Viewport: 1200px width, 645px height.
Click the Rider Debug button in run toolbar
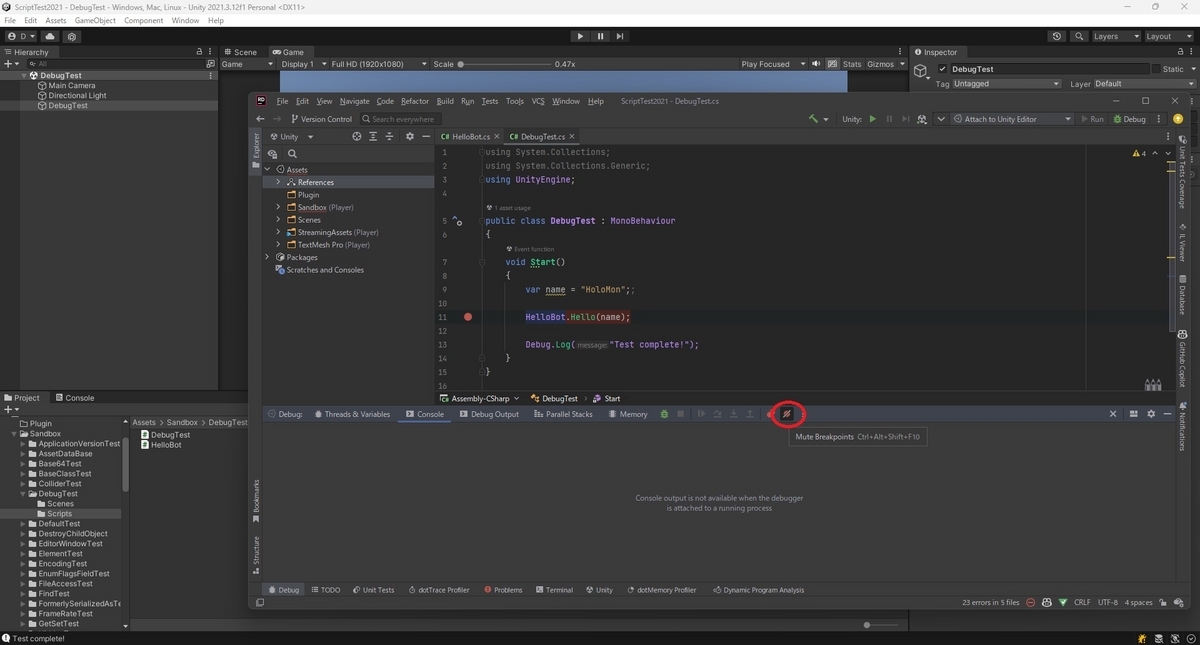pyautogui.click(x=1129, y=119)
